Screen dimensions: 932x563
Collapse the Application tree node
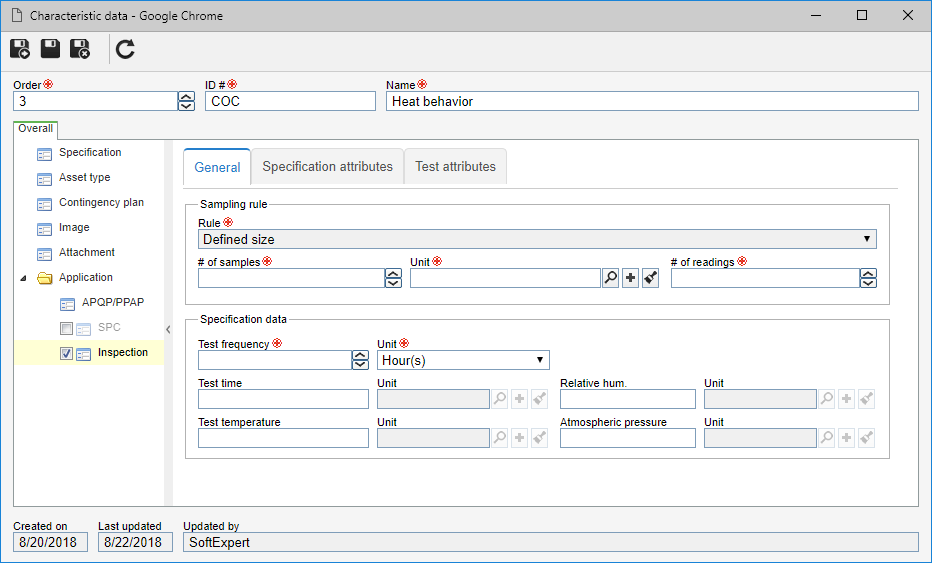click(24, 278)
